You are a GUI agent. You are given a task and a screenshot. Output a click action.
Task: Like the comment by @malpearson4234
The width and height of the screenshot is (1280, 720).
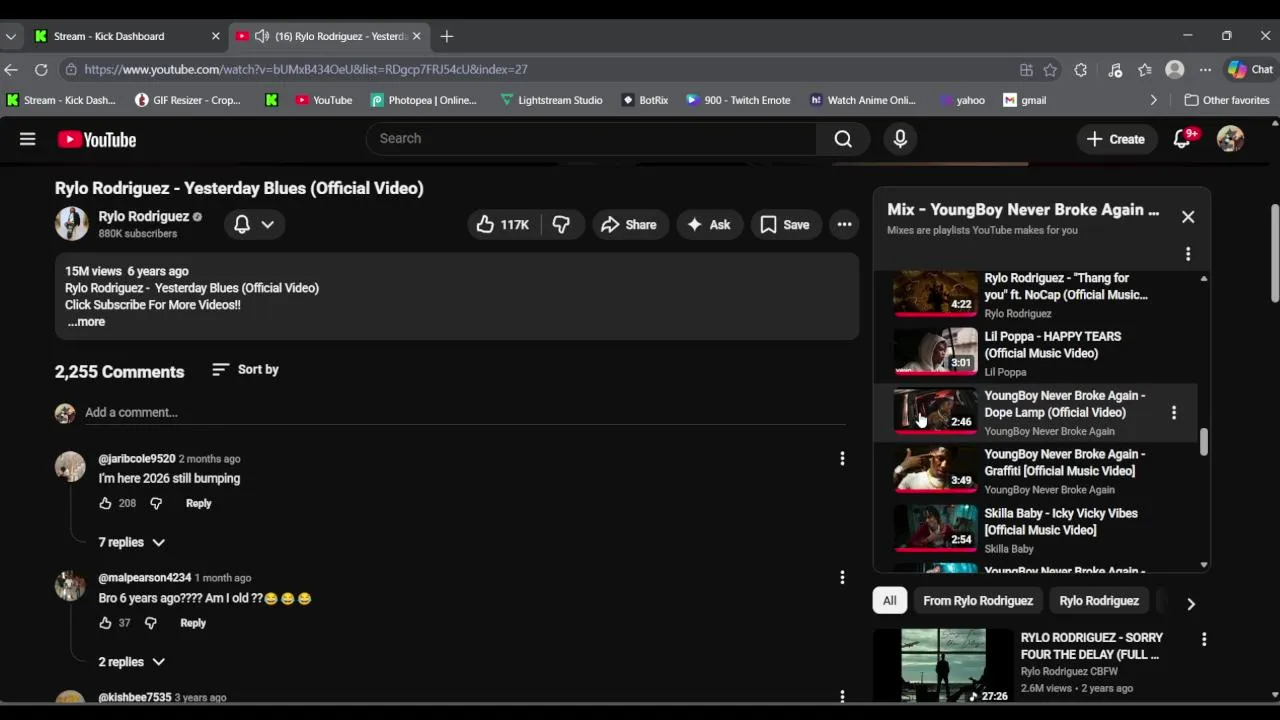point(105,623)
